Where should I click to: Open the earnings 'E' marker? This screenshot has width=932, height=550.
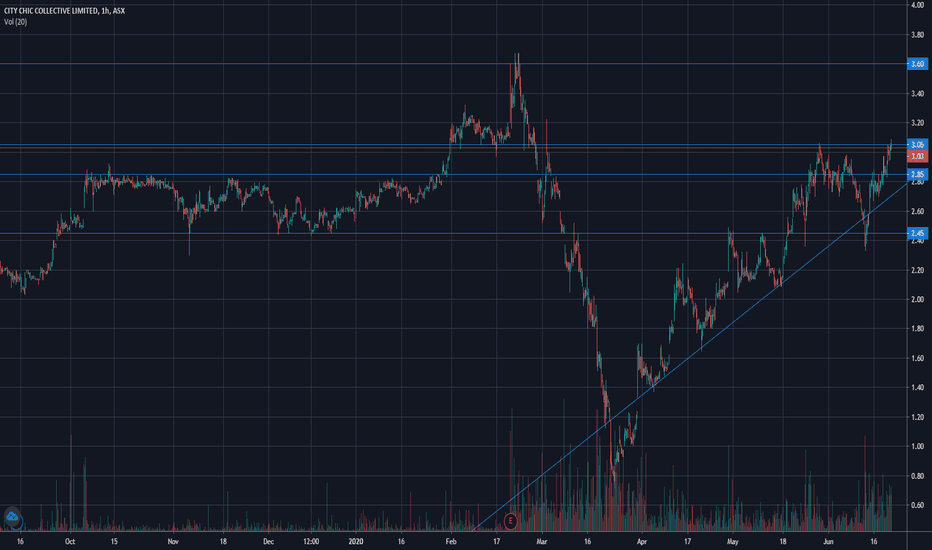[510, 521]
